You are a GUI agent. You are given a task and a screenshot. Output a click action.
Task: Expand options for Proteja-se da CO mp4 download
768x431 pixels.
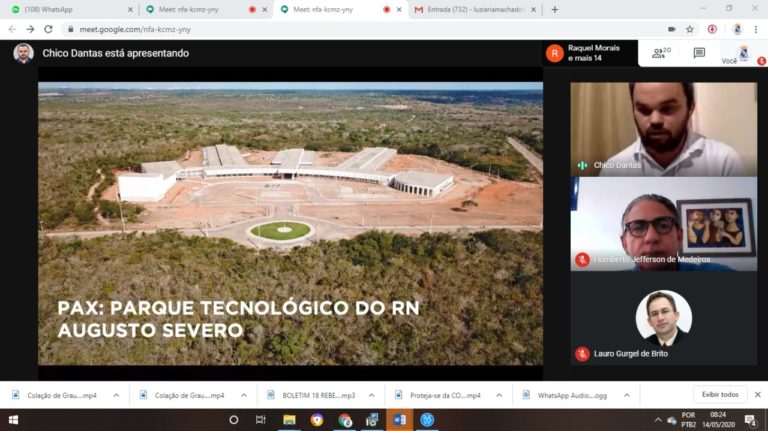(x=499, y=395)
